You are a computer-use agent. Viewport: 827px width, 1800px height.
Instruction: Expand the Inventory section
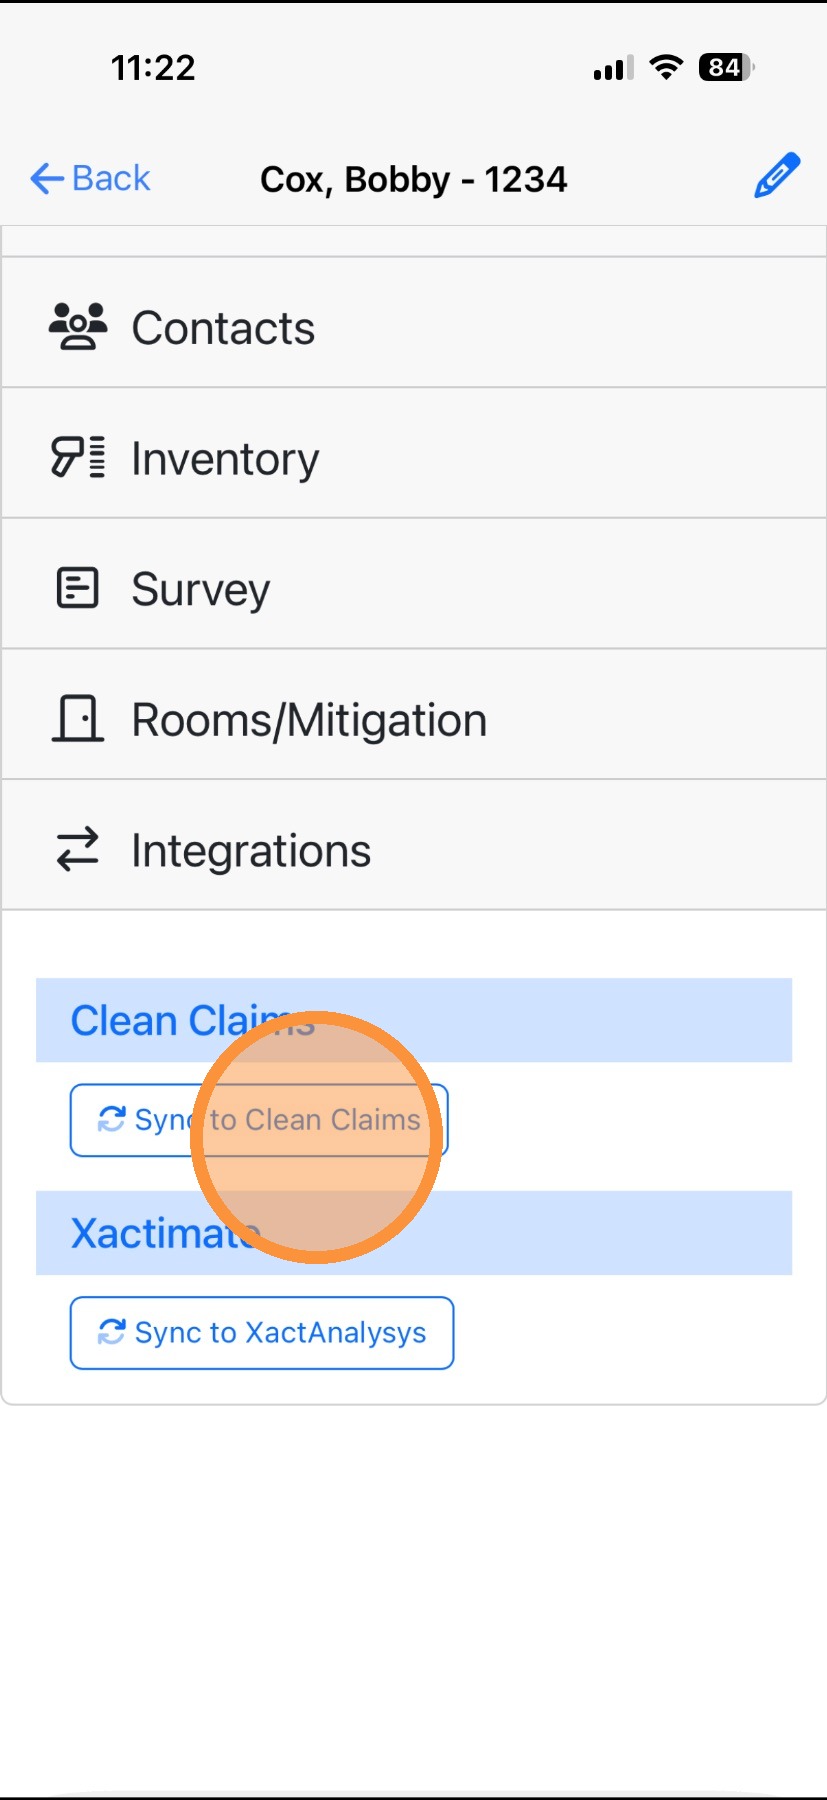point(414,458)
